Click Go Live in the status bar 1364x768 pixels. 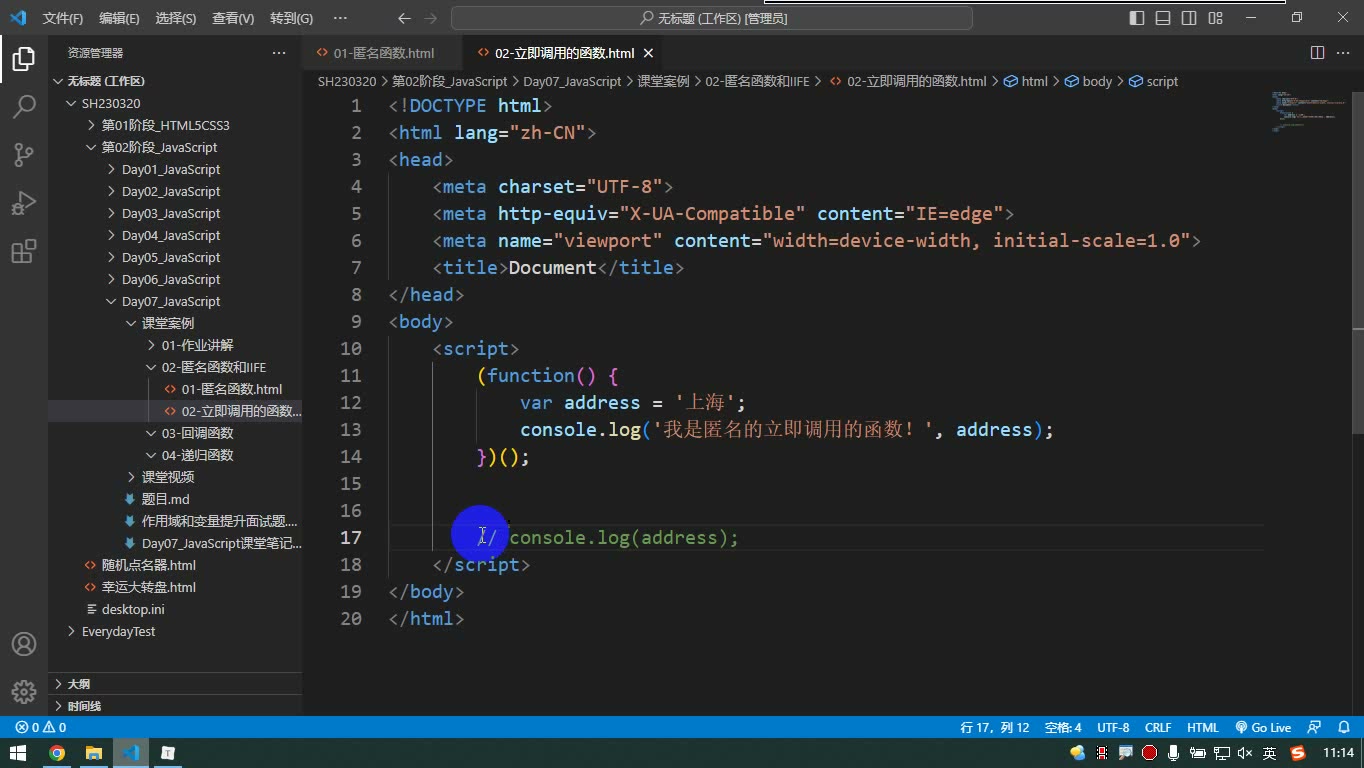coord(1263,728)
